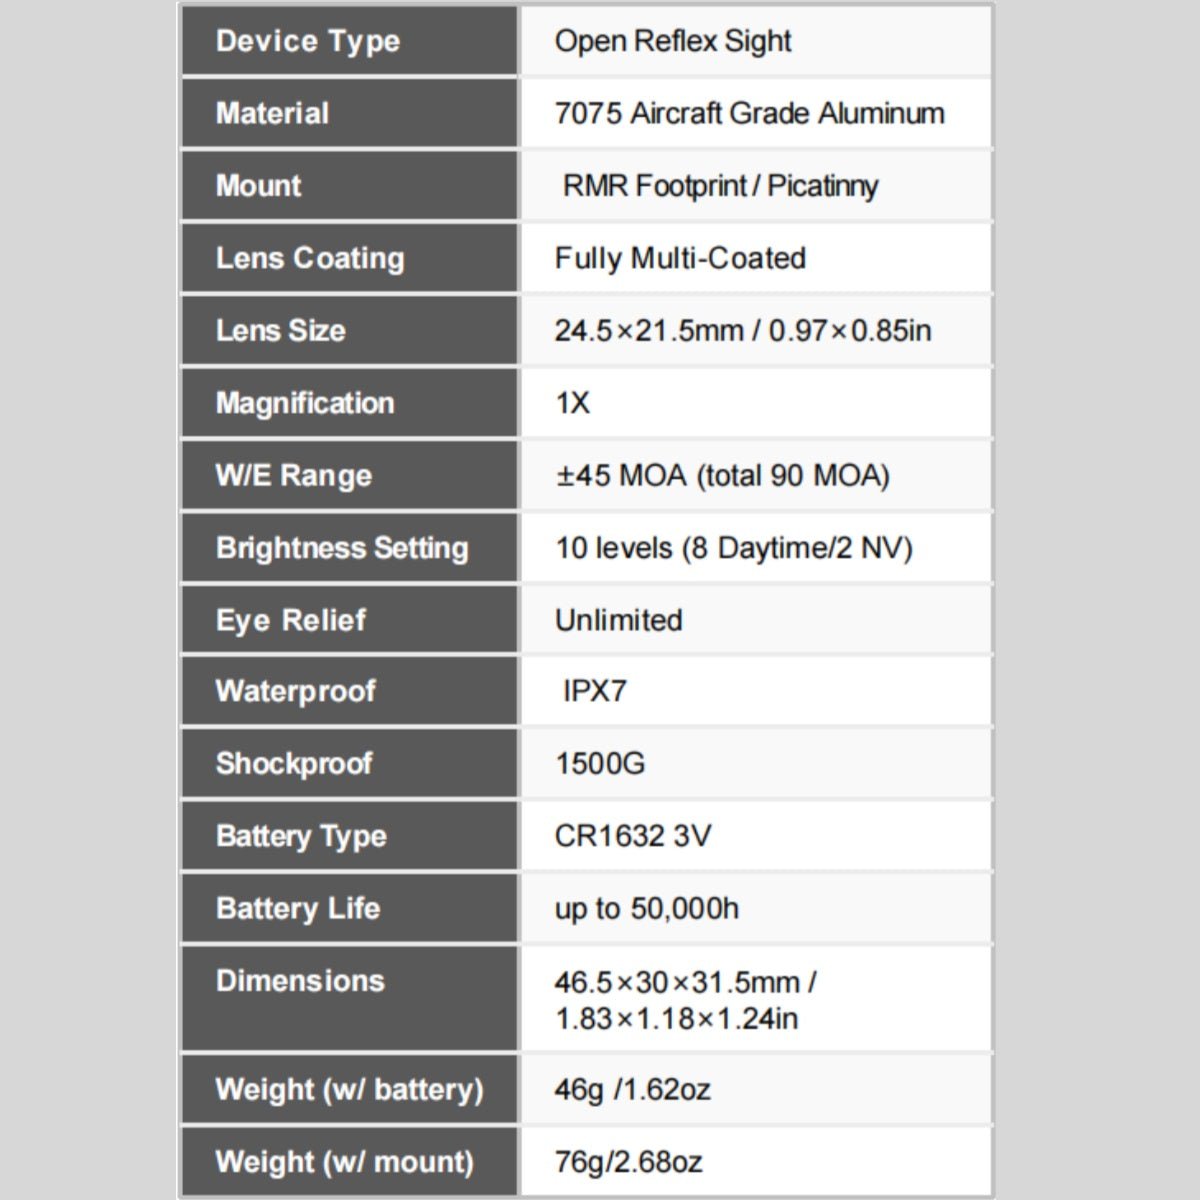The width and height of the screenshot is (1200, 1200).
Task: Click the Fully Multi-Coated value
Action: point(680,258)
